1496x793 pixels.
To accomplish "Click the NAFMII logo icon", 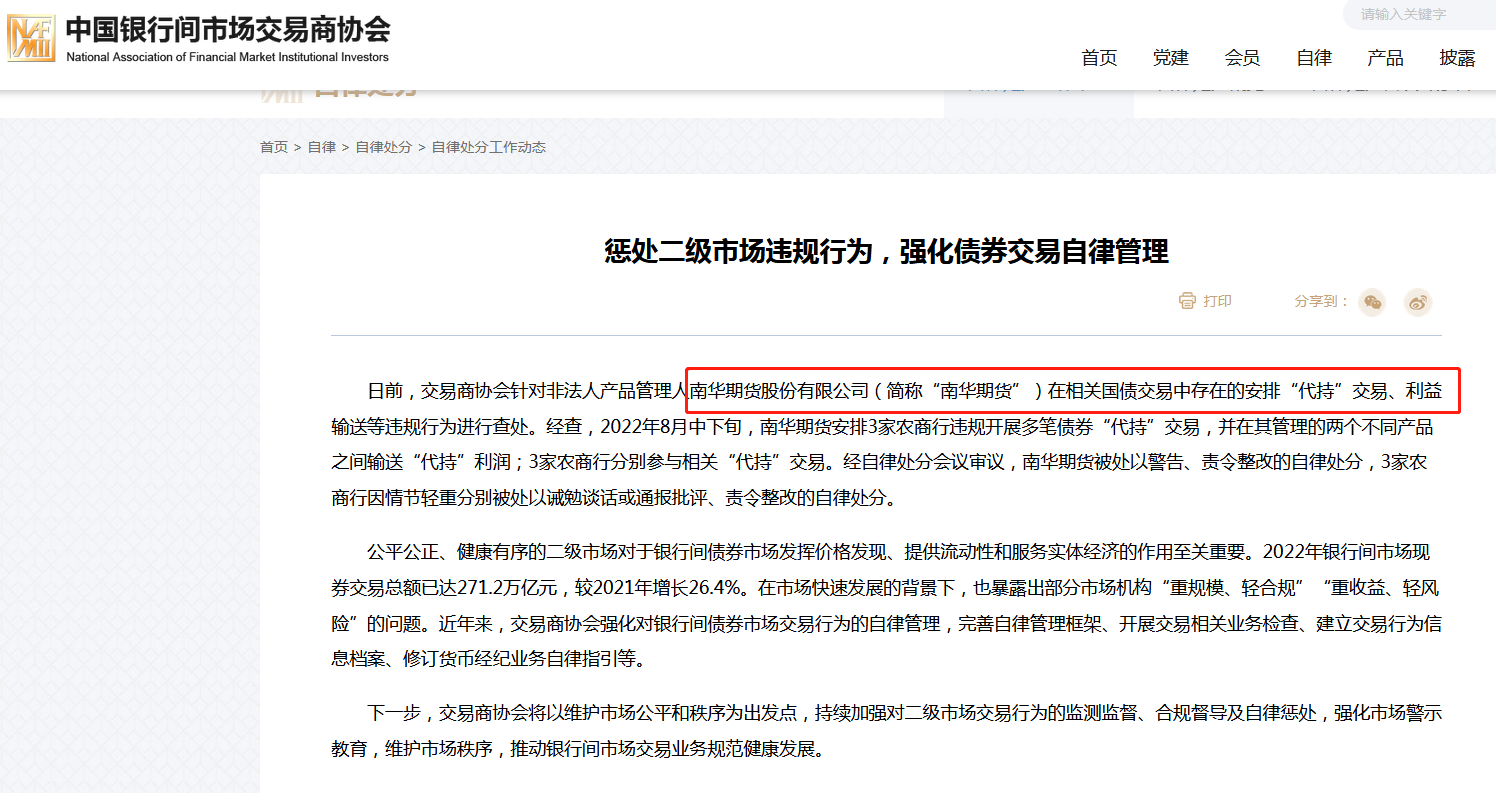I will [31, 39].
